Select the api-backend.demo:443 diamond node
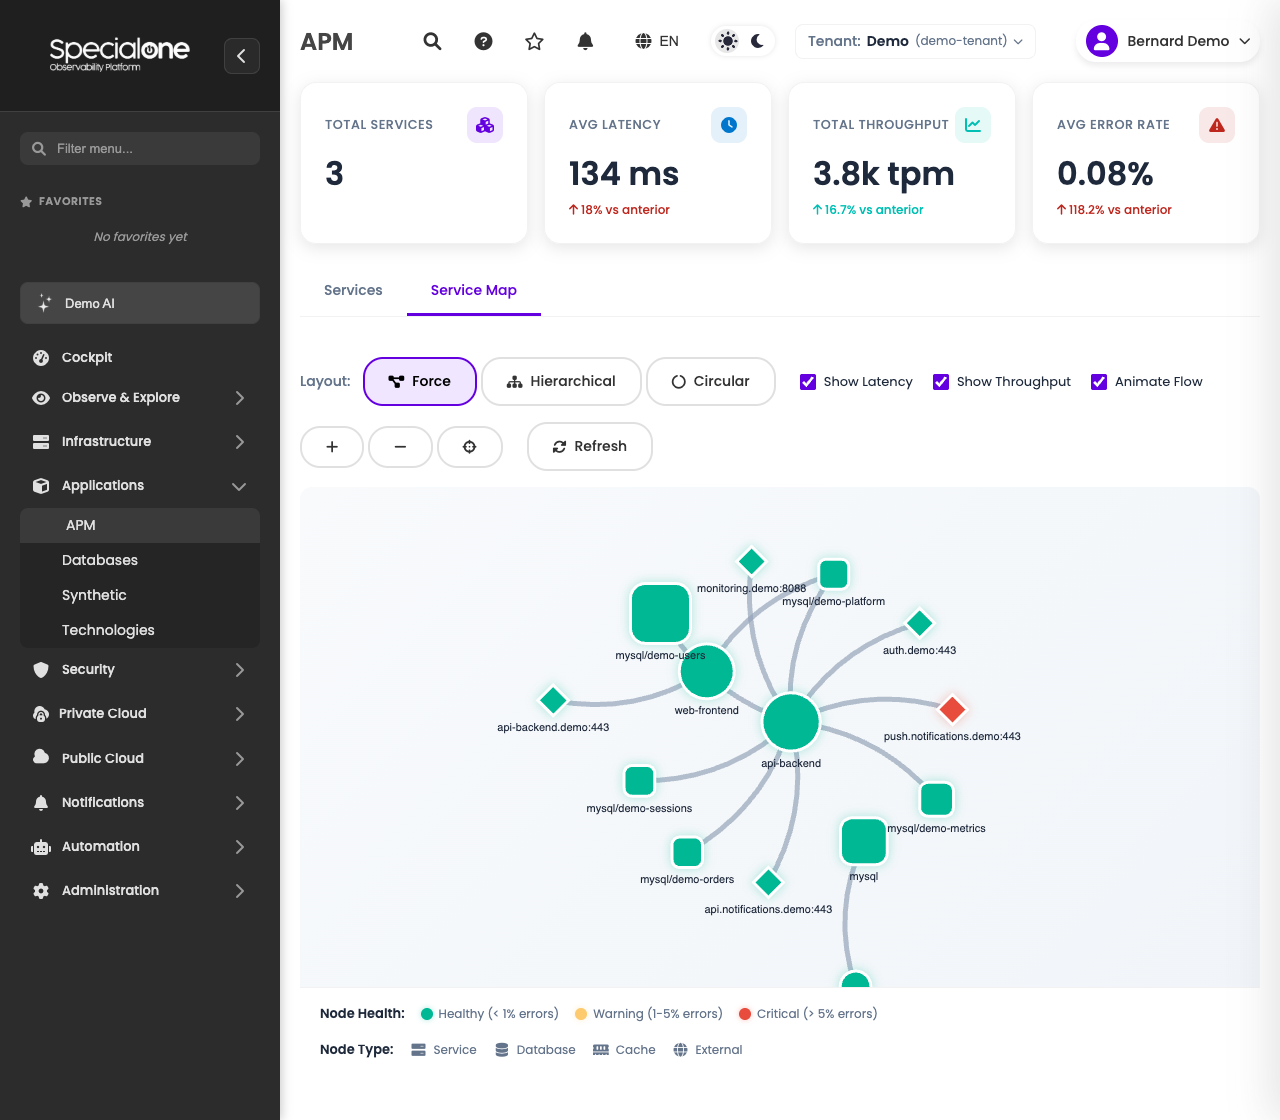This screenshot has height=1120, width=1280. [x=553, y=699]
